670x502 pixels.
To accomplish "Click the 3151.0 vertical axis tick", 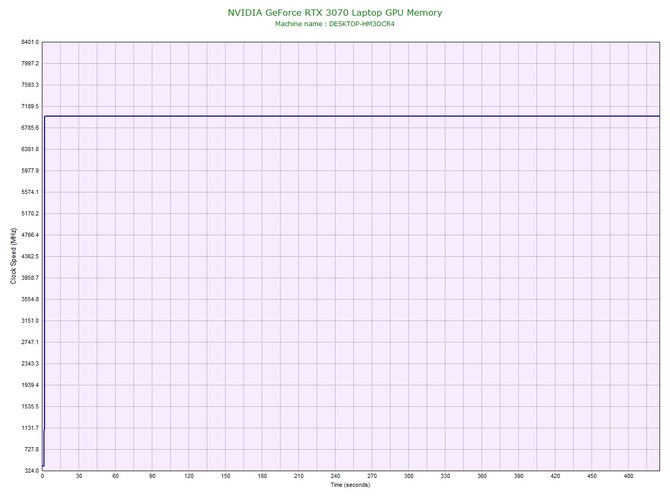I will point(30,320).
